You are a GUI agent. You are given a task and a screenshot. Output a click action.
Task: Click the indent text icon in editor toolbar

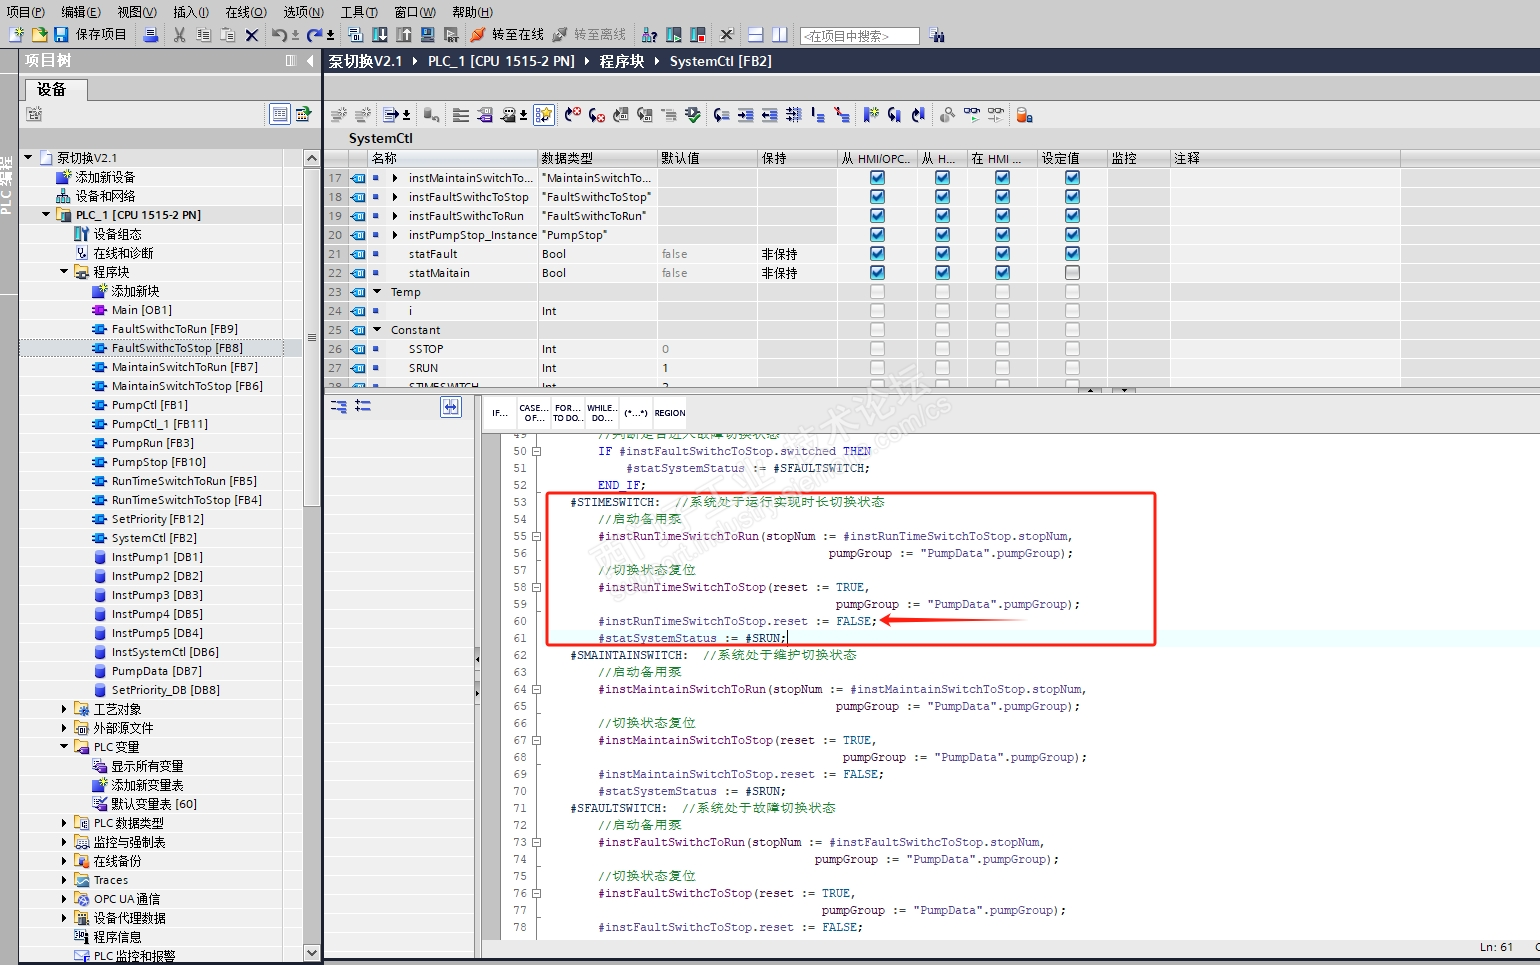coord(745,115)
